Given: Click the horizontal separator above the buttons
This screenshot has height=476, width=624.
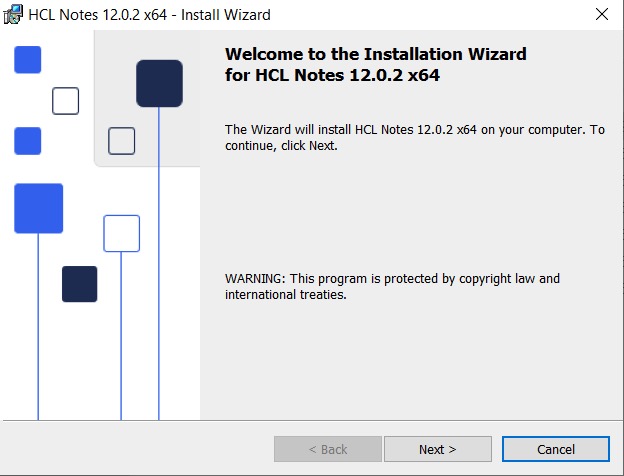Looking at the screenshot, I should pyautogui.click(x=312, y=421).
